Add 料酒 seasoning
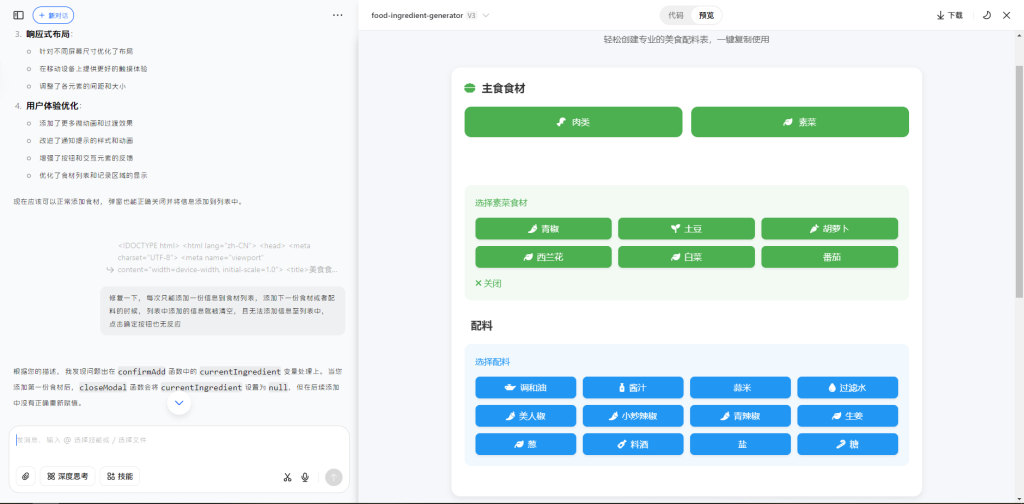The width and height of the screenshot is (1024, 504). click(x=633, y=444)
